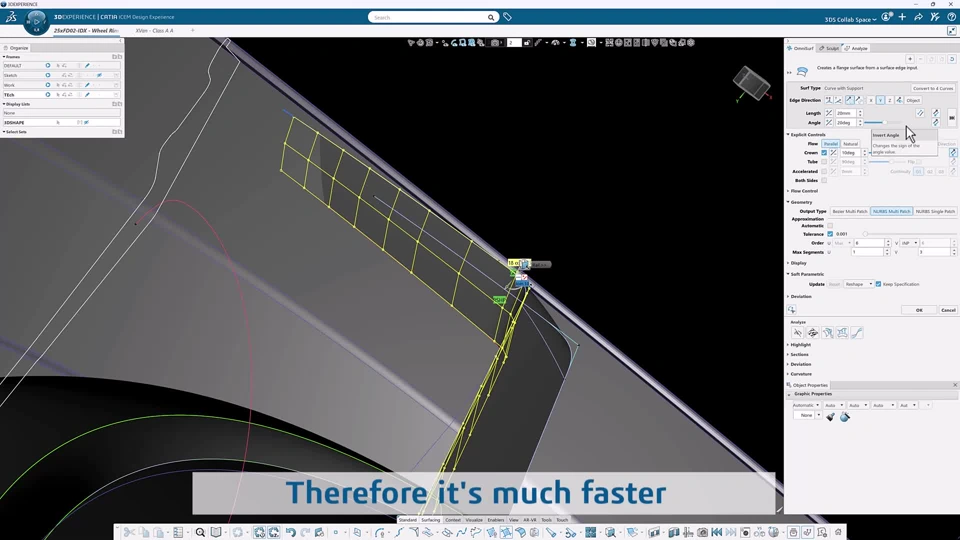Adjust the Tube angle slider
This screenshot has width=960, height=540.
(891, 162)
